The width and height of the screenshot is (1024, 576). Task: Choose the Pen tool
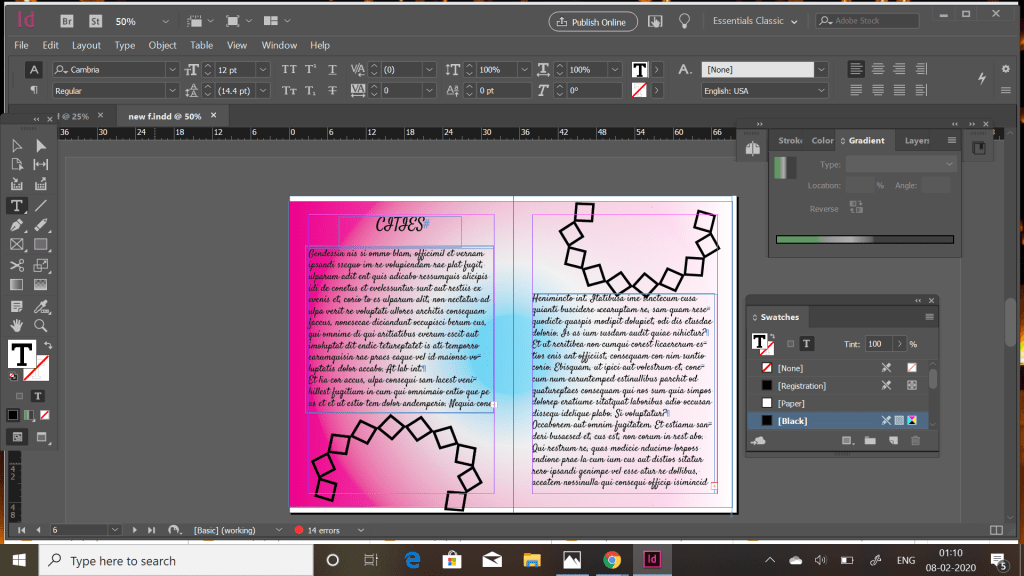[17, 225]
